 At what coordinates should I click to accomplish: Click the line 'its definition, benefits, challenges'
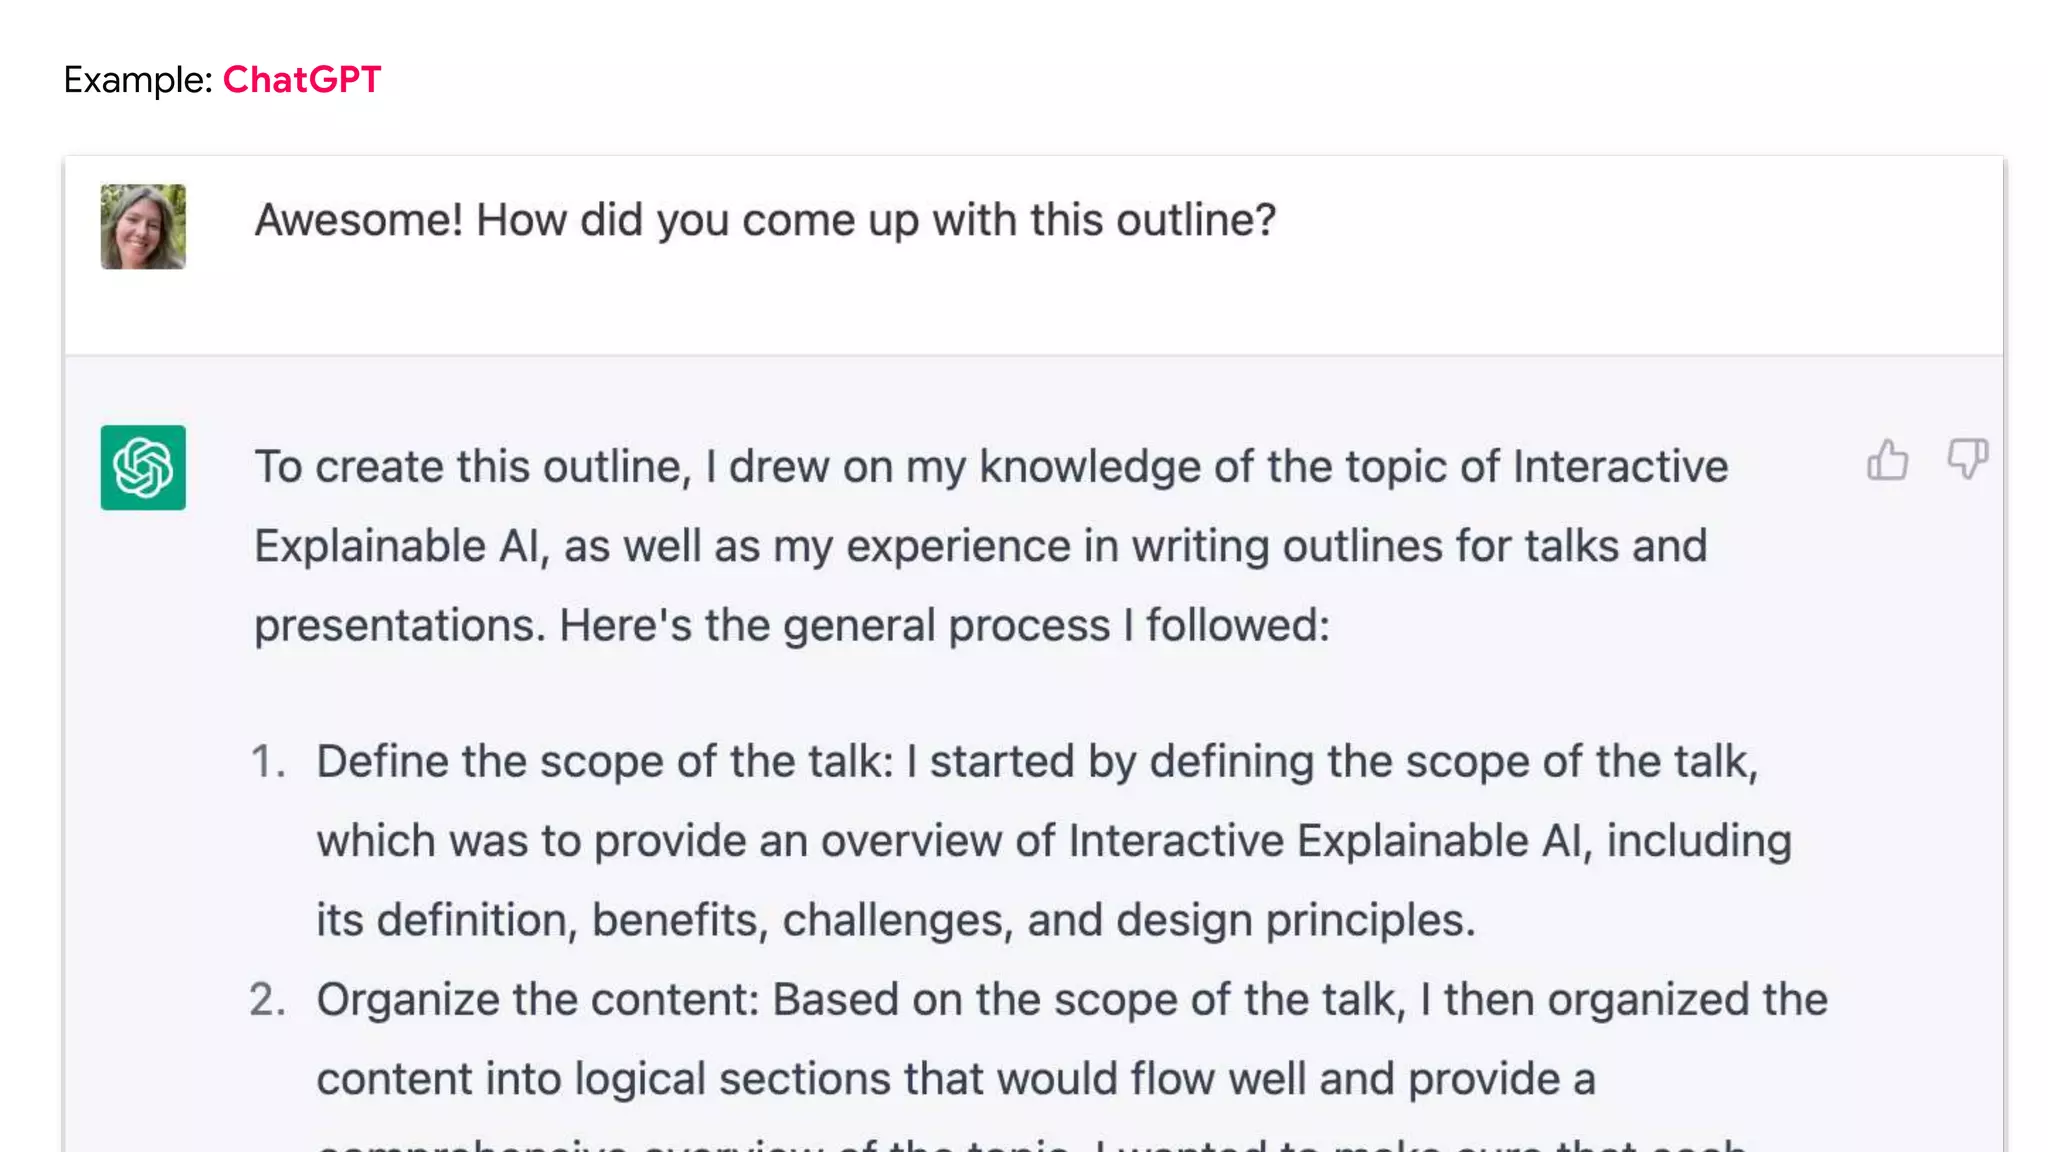tap(895, 919)
